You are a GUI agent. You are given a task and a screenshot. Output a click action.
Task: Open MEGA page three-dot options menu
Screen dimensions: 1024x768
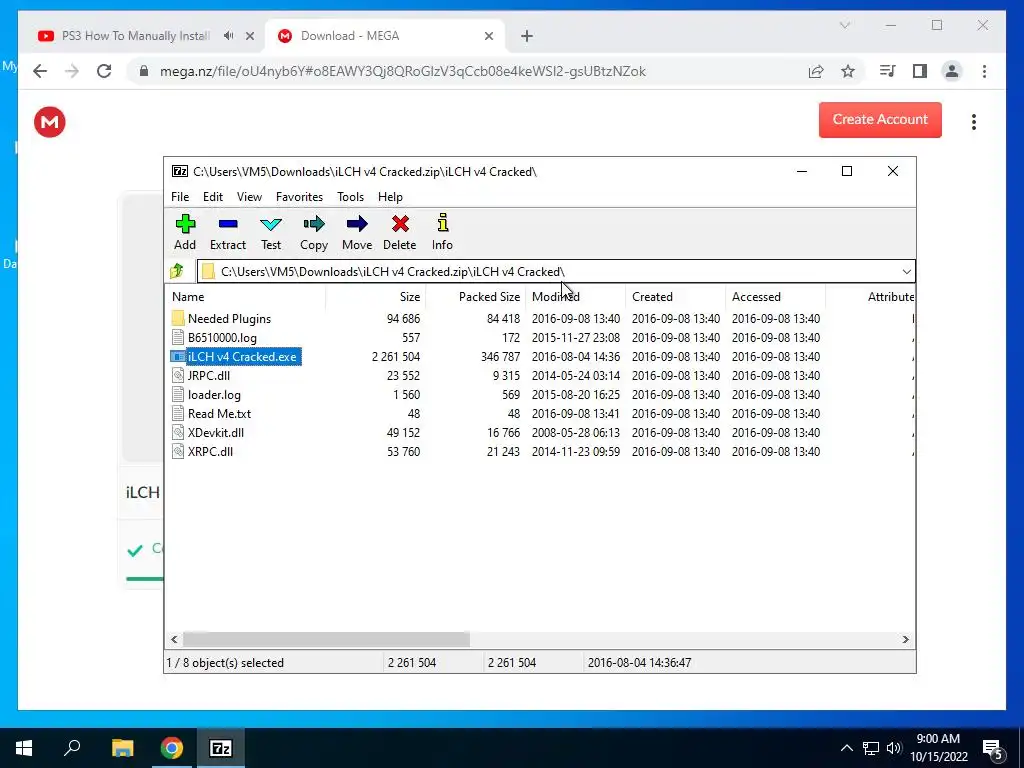[x=973, y=121]
